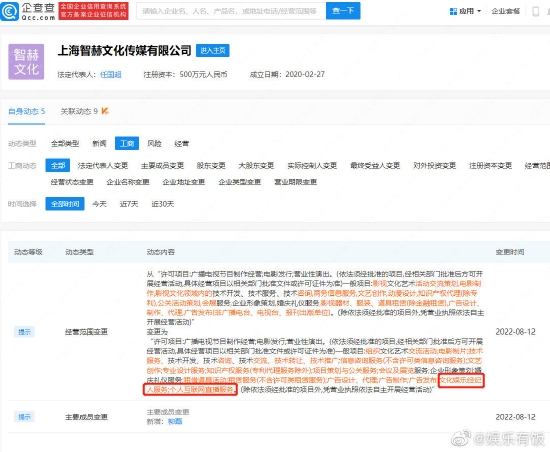
Task: Open legal representative 任国超 link
Action: tap(111, 74)
